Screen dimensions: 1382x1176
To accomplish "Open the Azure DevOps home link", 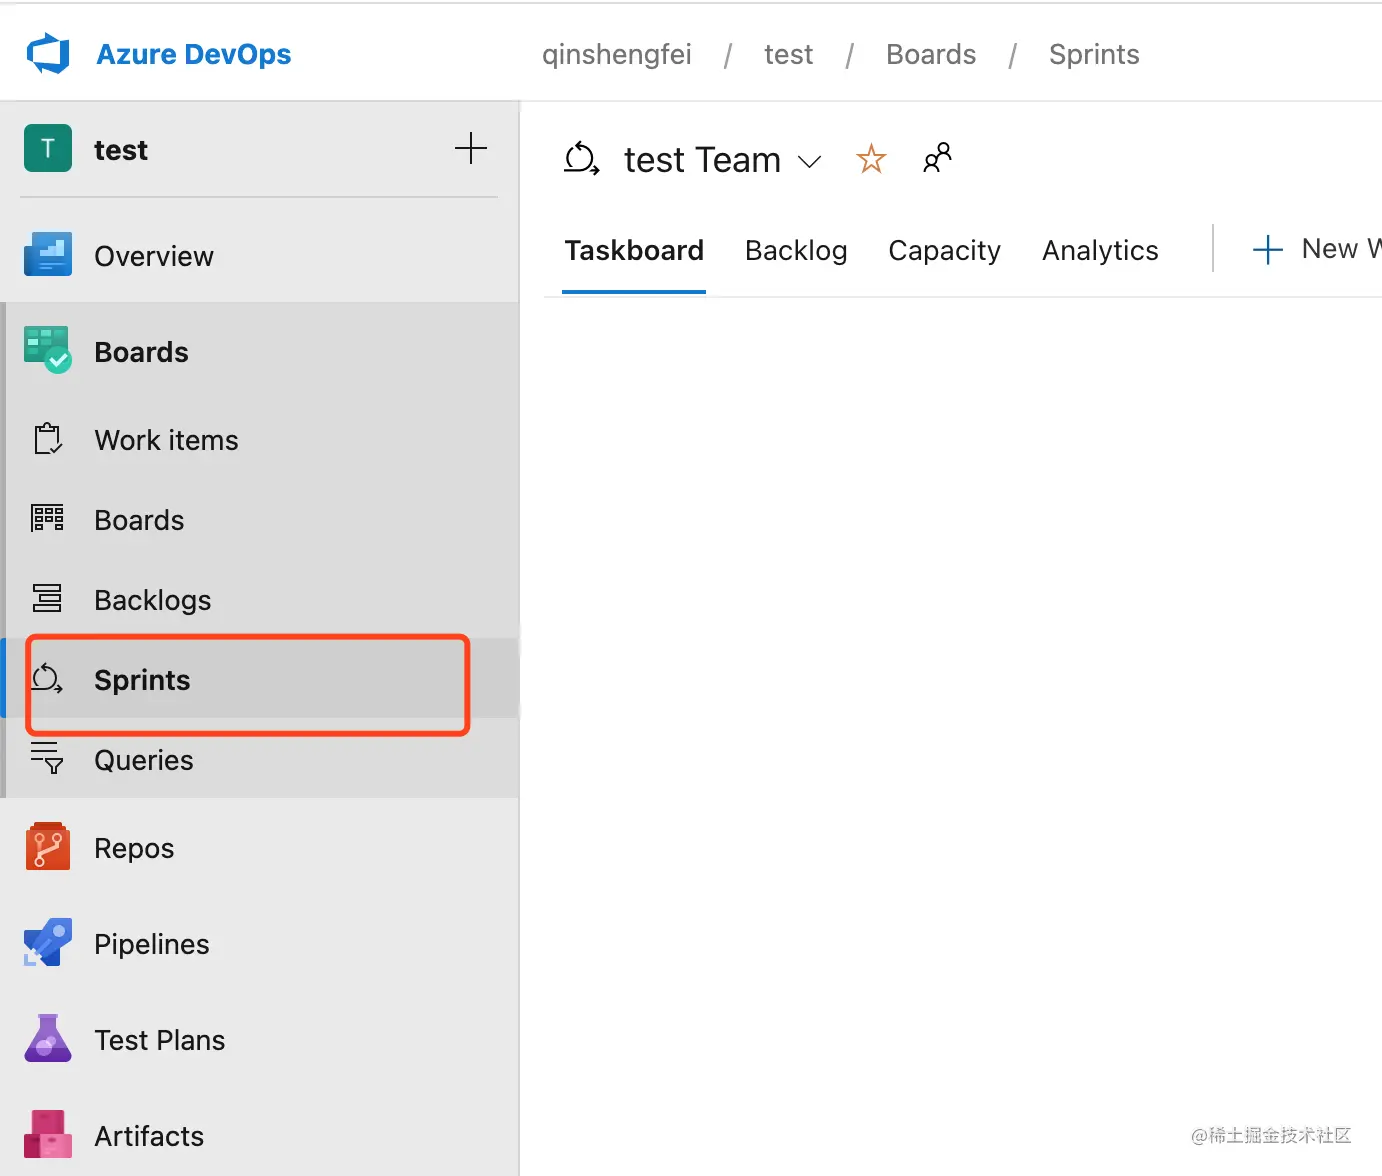I will [193, 54].
